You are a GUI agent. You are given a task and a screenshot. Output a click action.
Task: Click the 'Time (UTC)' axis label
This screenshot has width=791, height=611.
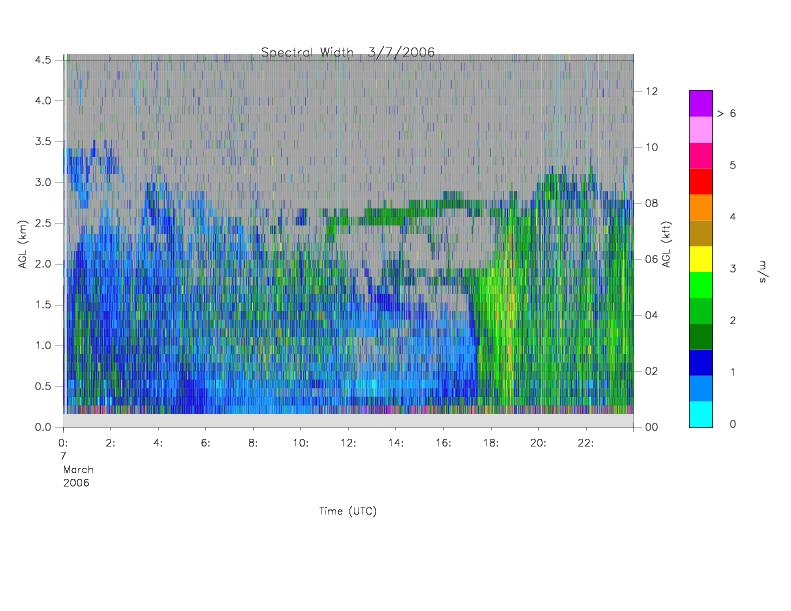(x=348, y=511)
